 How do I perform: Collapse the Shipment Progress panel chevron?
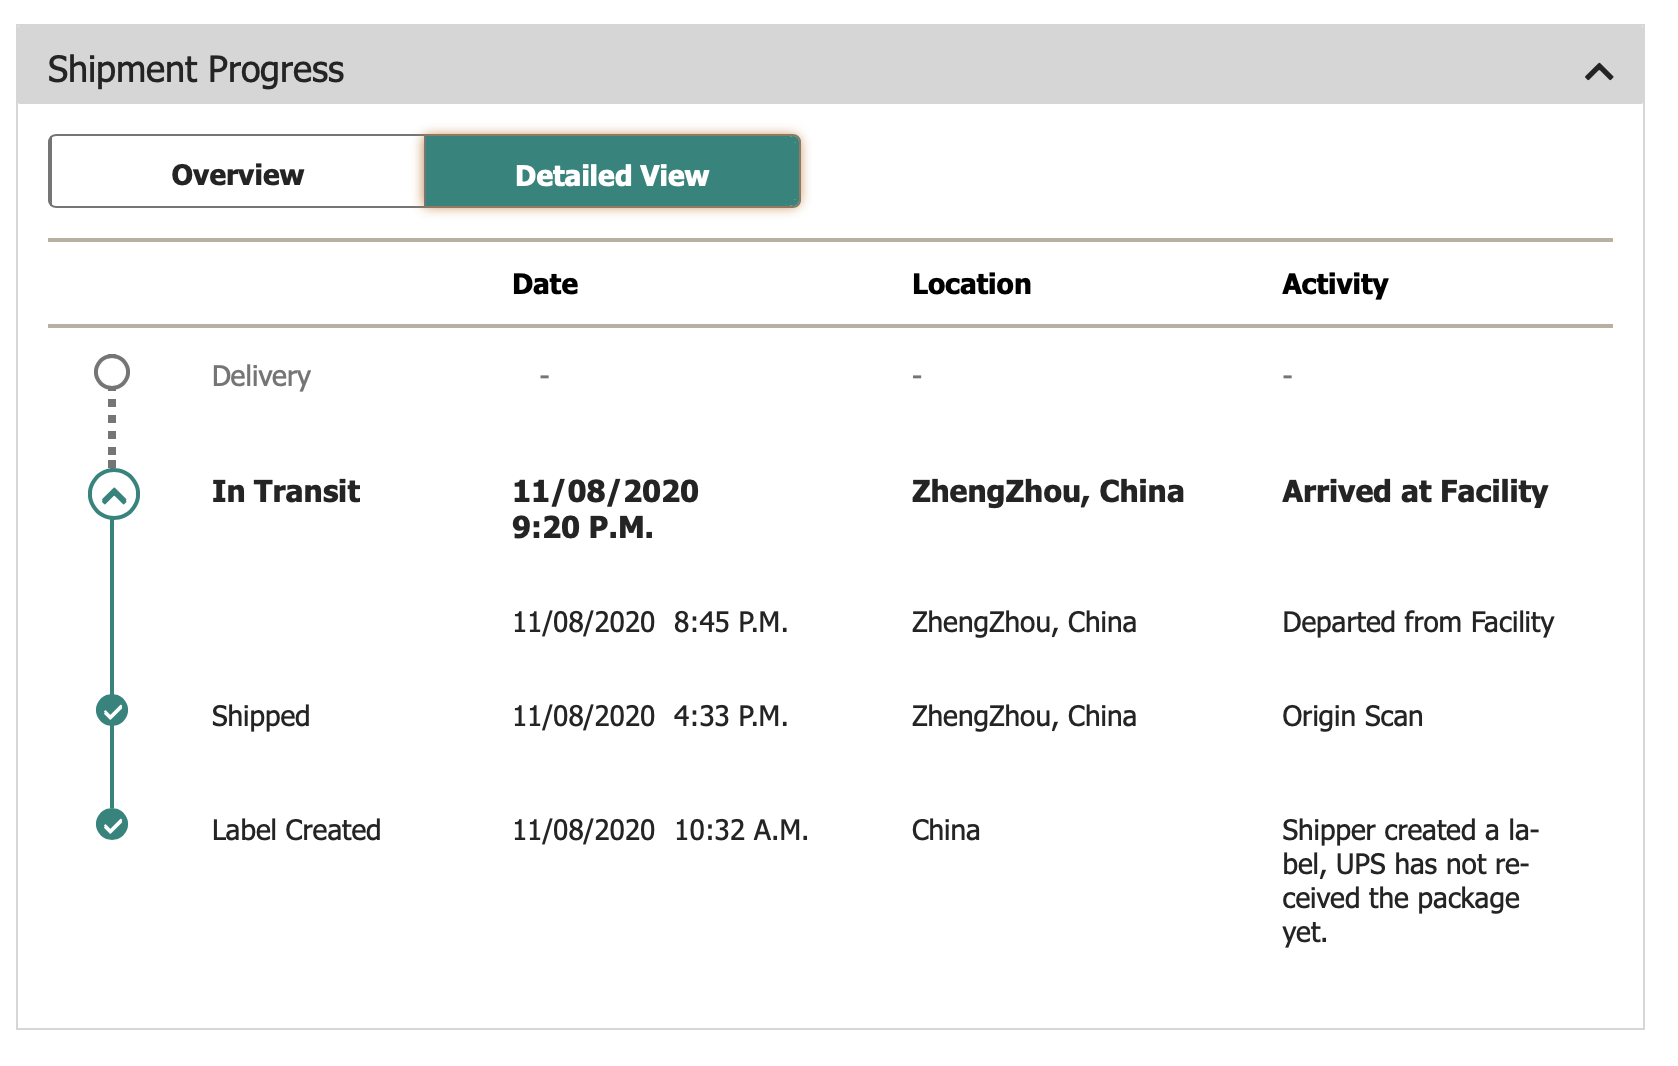pos(1599,71)
